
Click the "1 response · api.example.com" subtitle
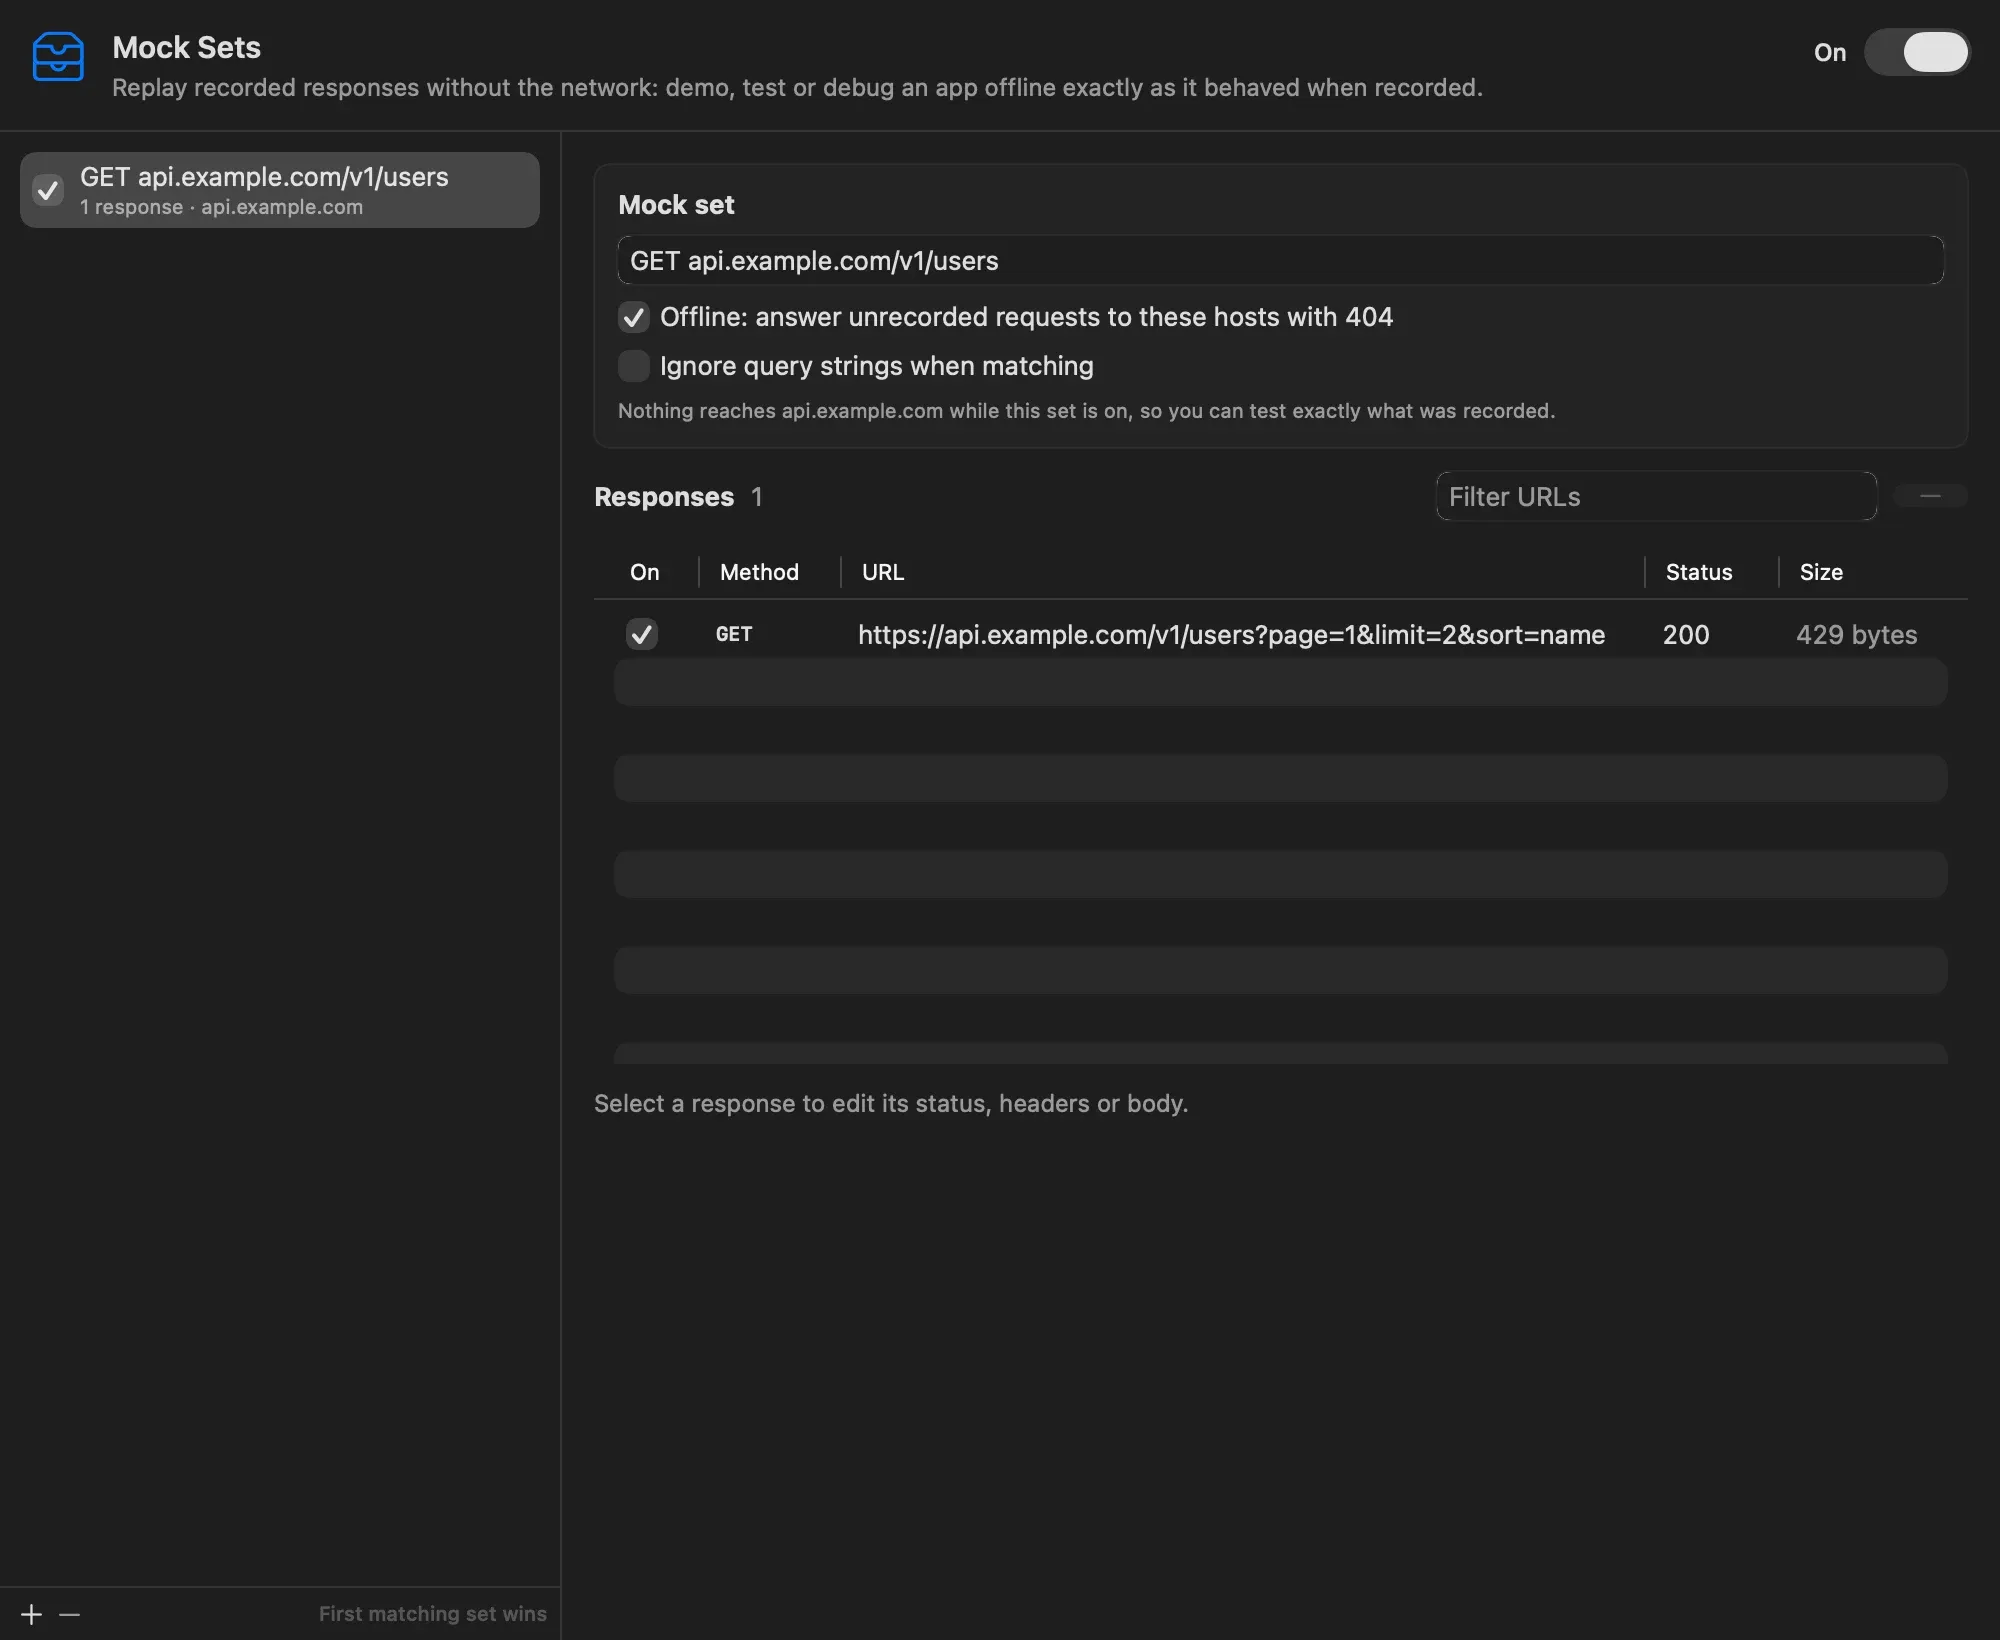(x=221, y=207)
